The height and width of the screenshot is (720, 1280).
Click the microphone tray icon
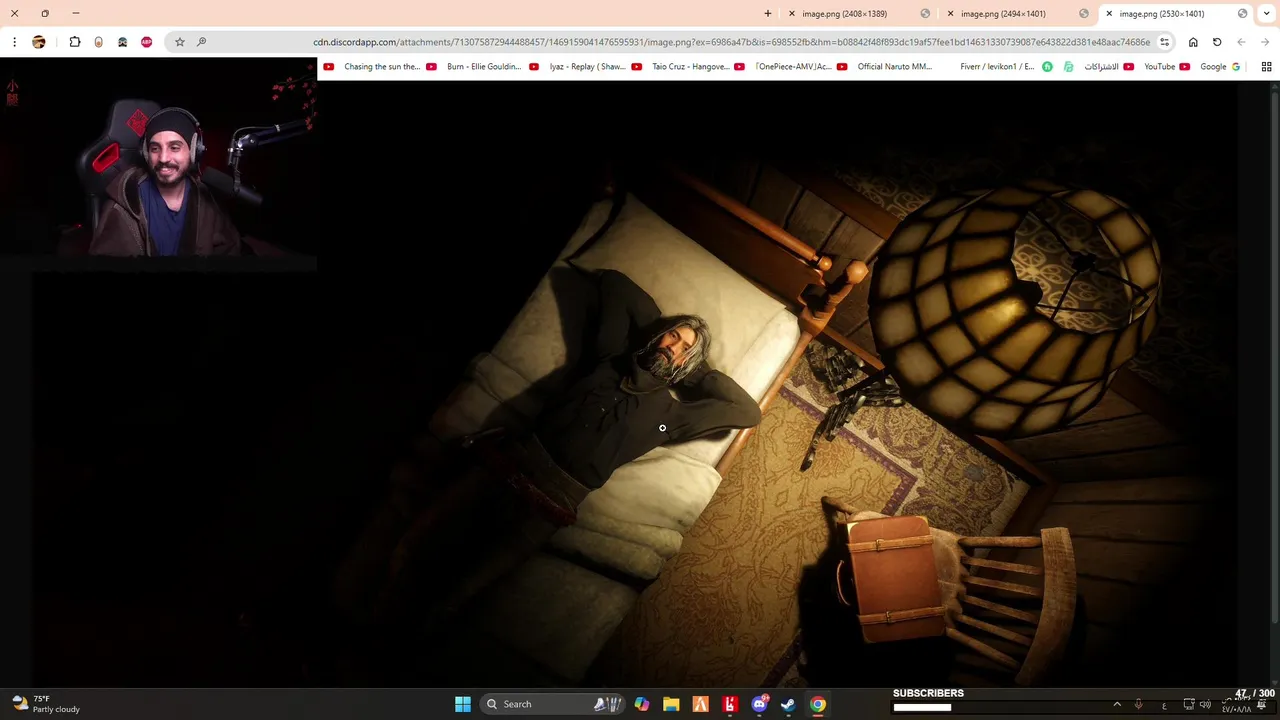[x=1138, y=704]
